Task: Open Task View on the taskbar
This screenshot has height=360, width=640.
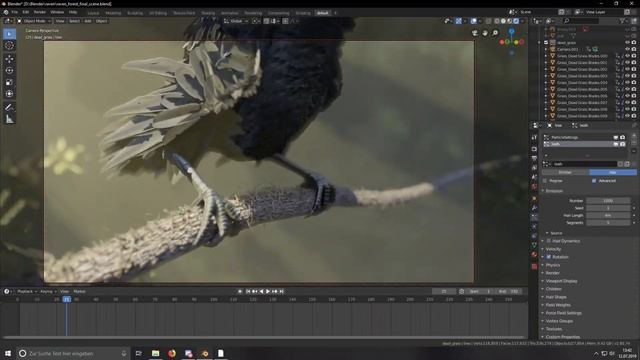Action: point(139,353)
